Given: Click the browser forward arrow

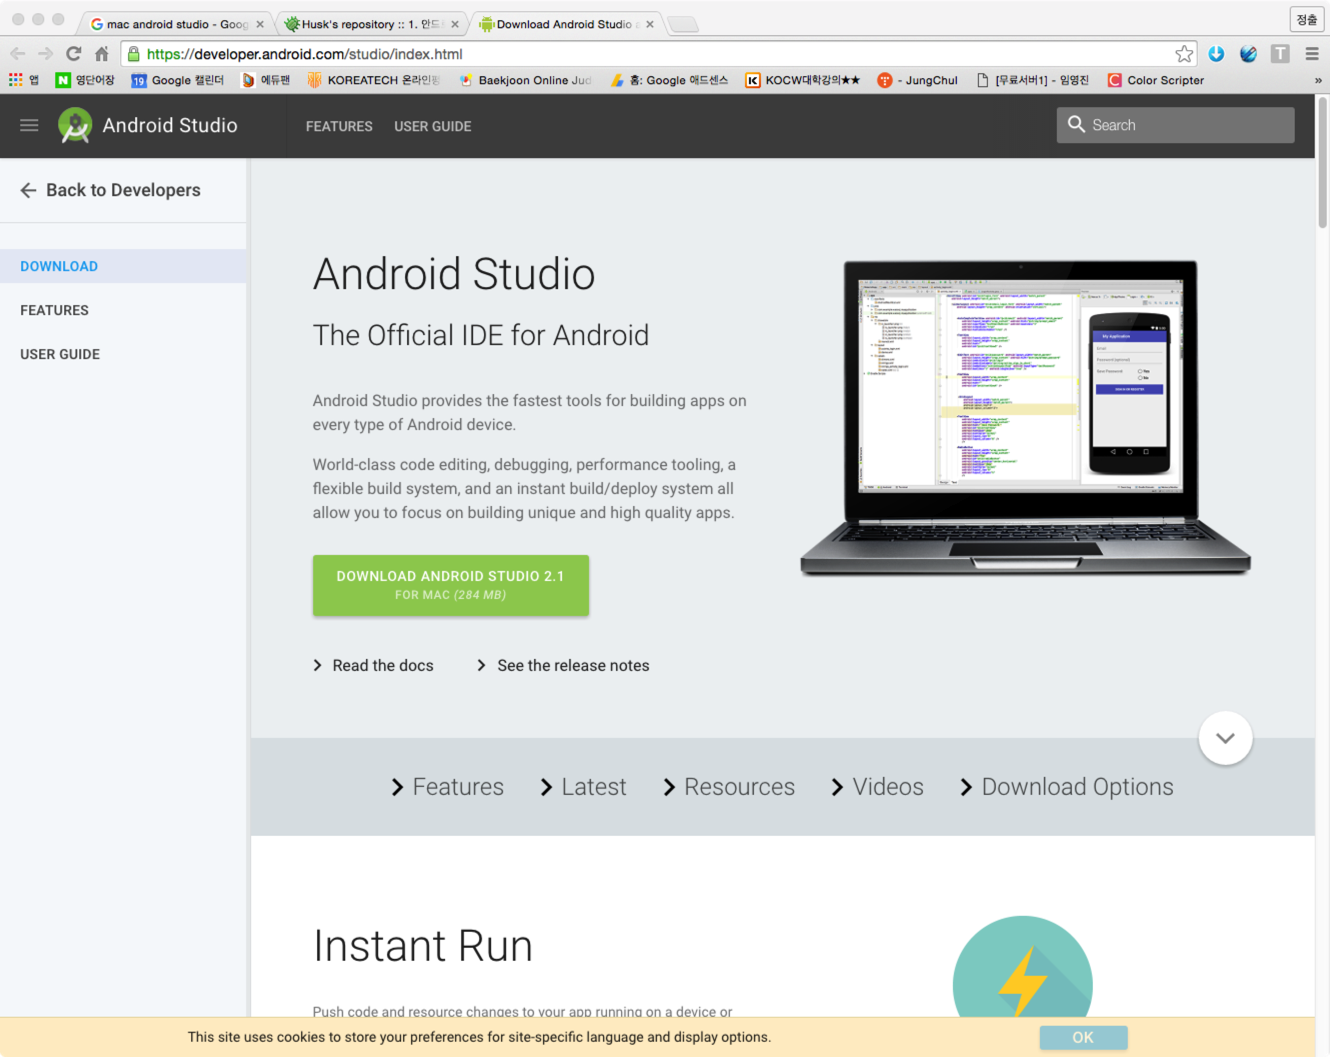Looking at the screenshot, I should (46, 54).
